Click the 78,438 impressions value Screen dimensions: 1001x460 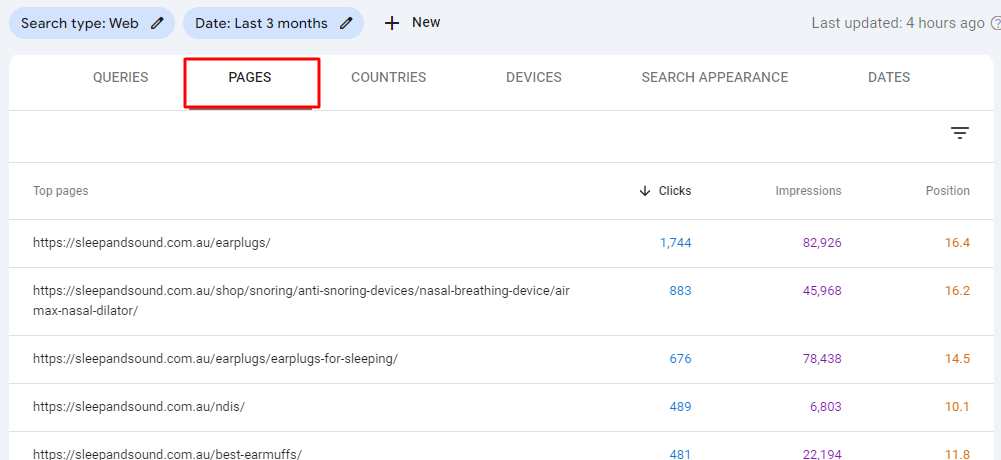pos(822,359)
